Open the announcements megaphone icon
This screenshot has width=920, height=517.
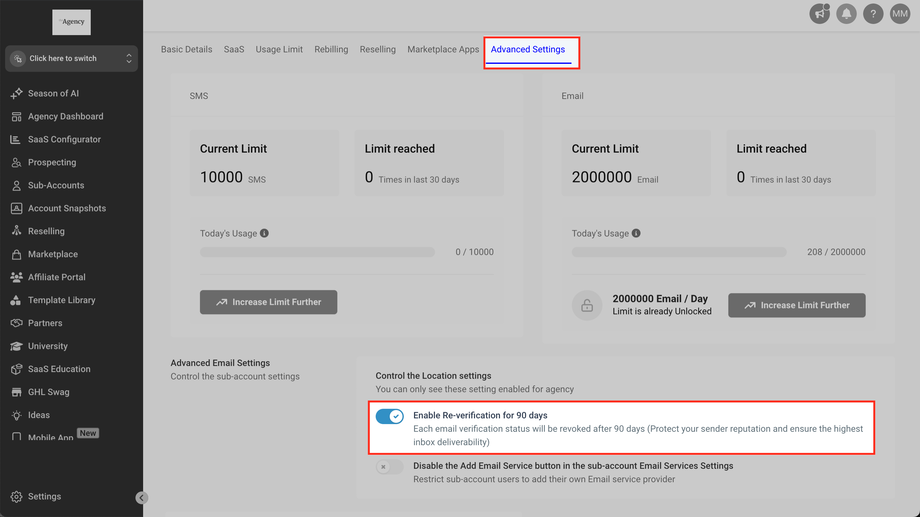[x=820, y=13]
